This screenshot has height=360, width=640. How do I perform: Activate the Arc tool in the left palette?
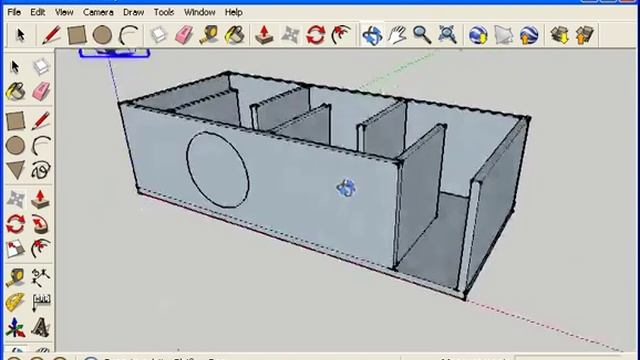click(40, 146)
